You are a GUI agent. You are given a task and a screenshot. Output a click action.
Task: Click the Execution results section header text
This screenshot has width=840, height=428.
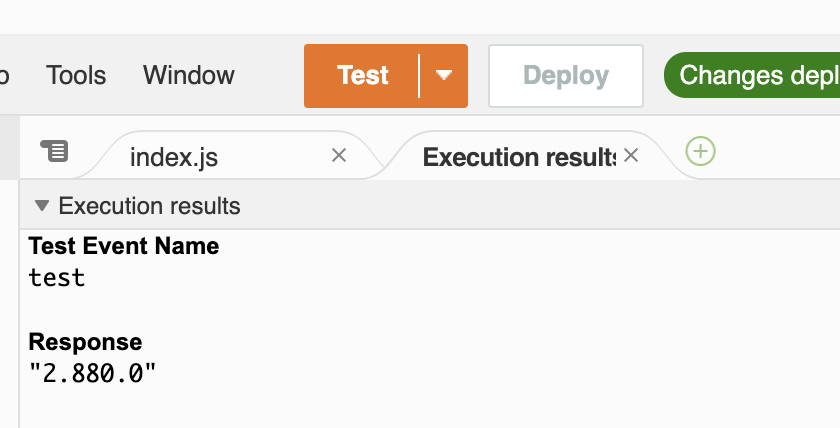click(149, 206)
